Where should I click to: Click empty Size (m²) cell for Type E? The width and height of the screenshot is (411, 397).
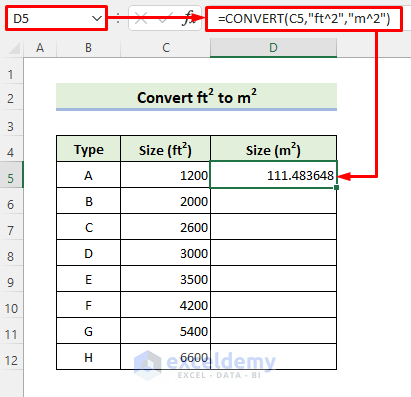tap(273, 279)
